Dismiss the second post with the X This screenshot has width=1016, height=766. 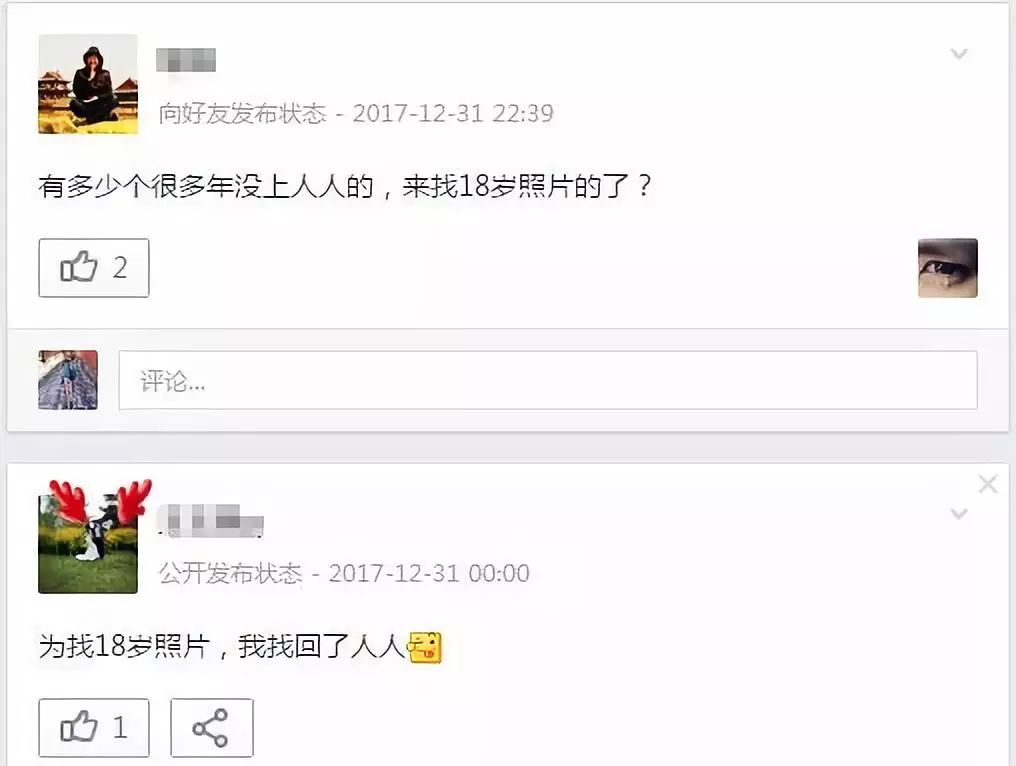pyautogui.click(x=988, y=484)
